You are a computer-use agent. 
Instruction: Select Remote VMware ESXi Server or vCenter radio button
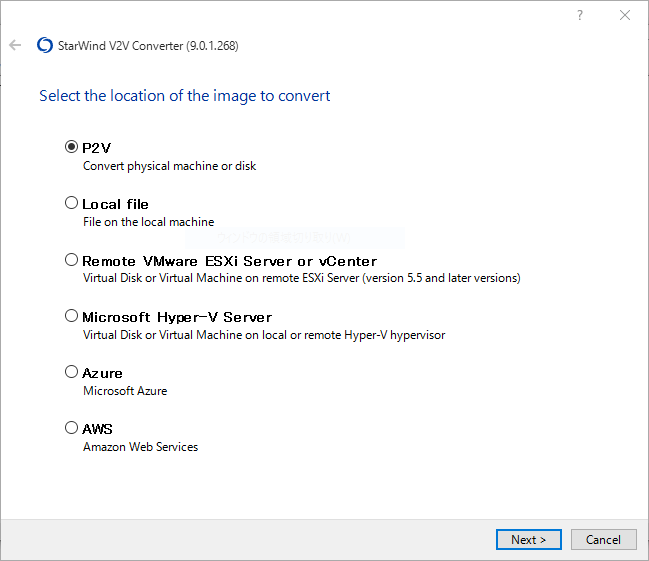tap(71, 260)
